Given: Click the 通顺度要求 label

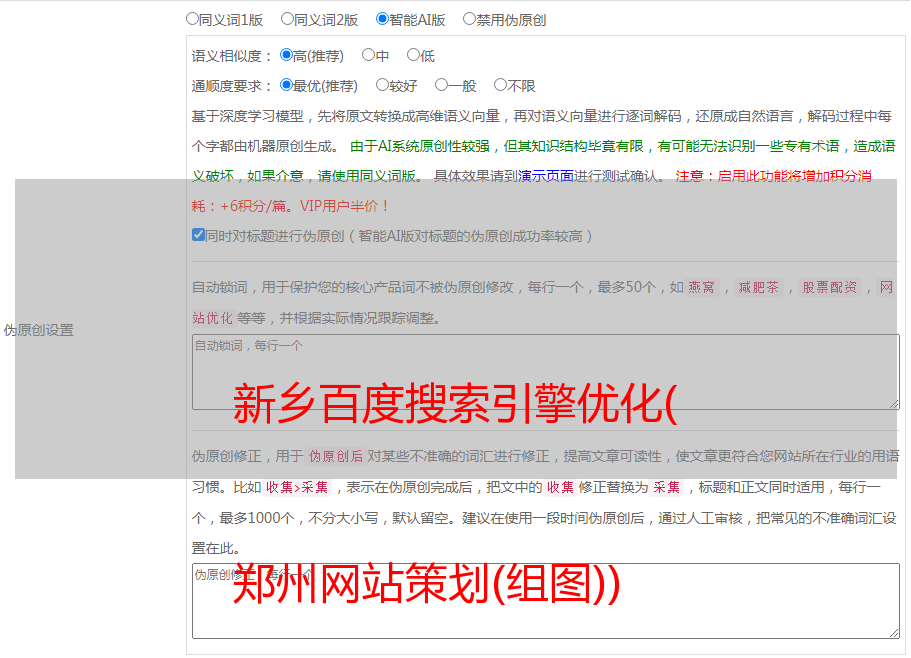Looking at the screenshot, I should [x=232, y=87].
